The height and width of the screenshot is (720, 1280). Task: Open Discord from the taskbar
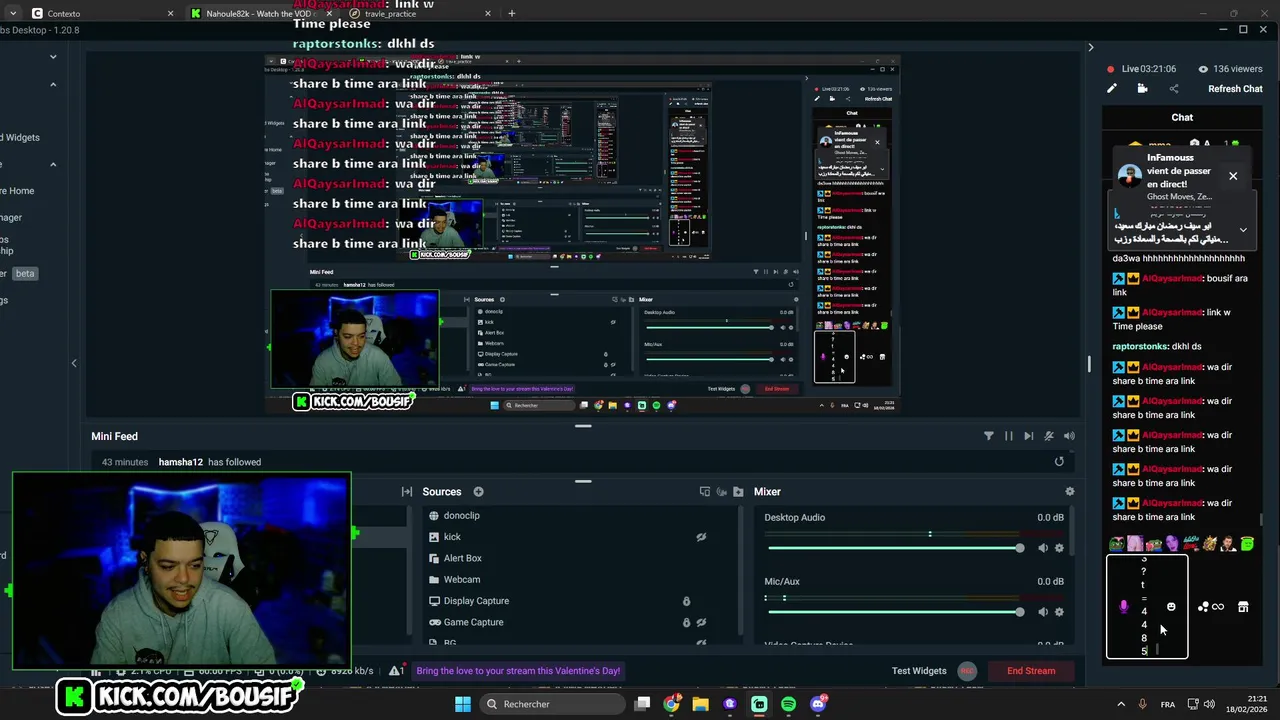coord(818,704)
